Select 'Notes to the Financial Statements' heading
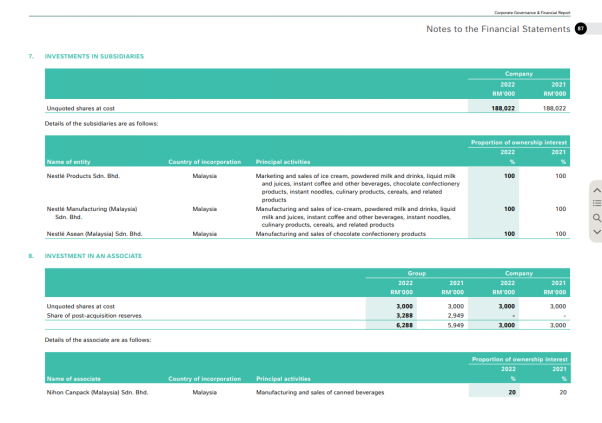Screen dimensions: 602x423 [x=498, y=29]
